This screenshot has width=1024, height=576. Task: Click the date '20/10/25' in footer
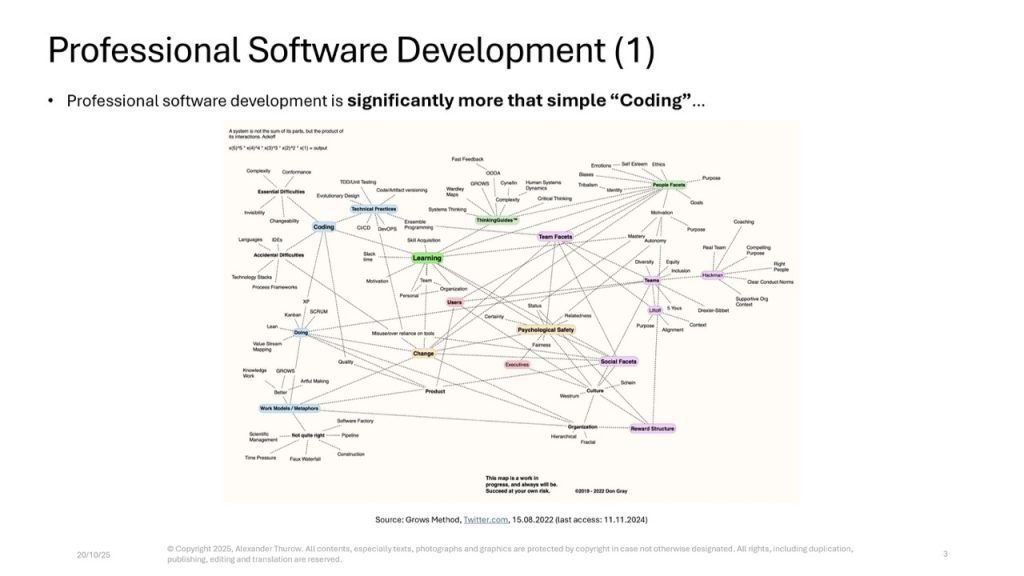(x=91, y=553)
